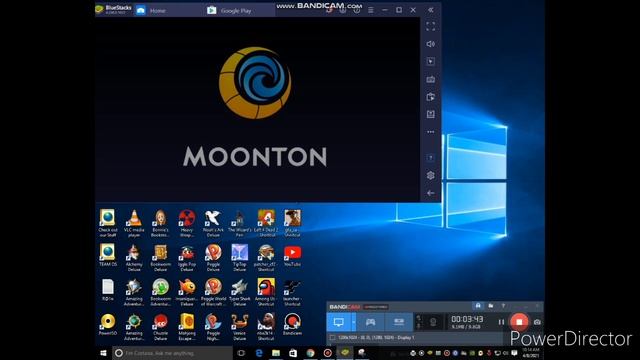Click the install APK icon in BlueStacks sidebar
640x360 pixels.
pos(431,114)
